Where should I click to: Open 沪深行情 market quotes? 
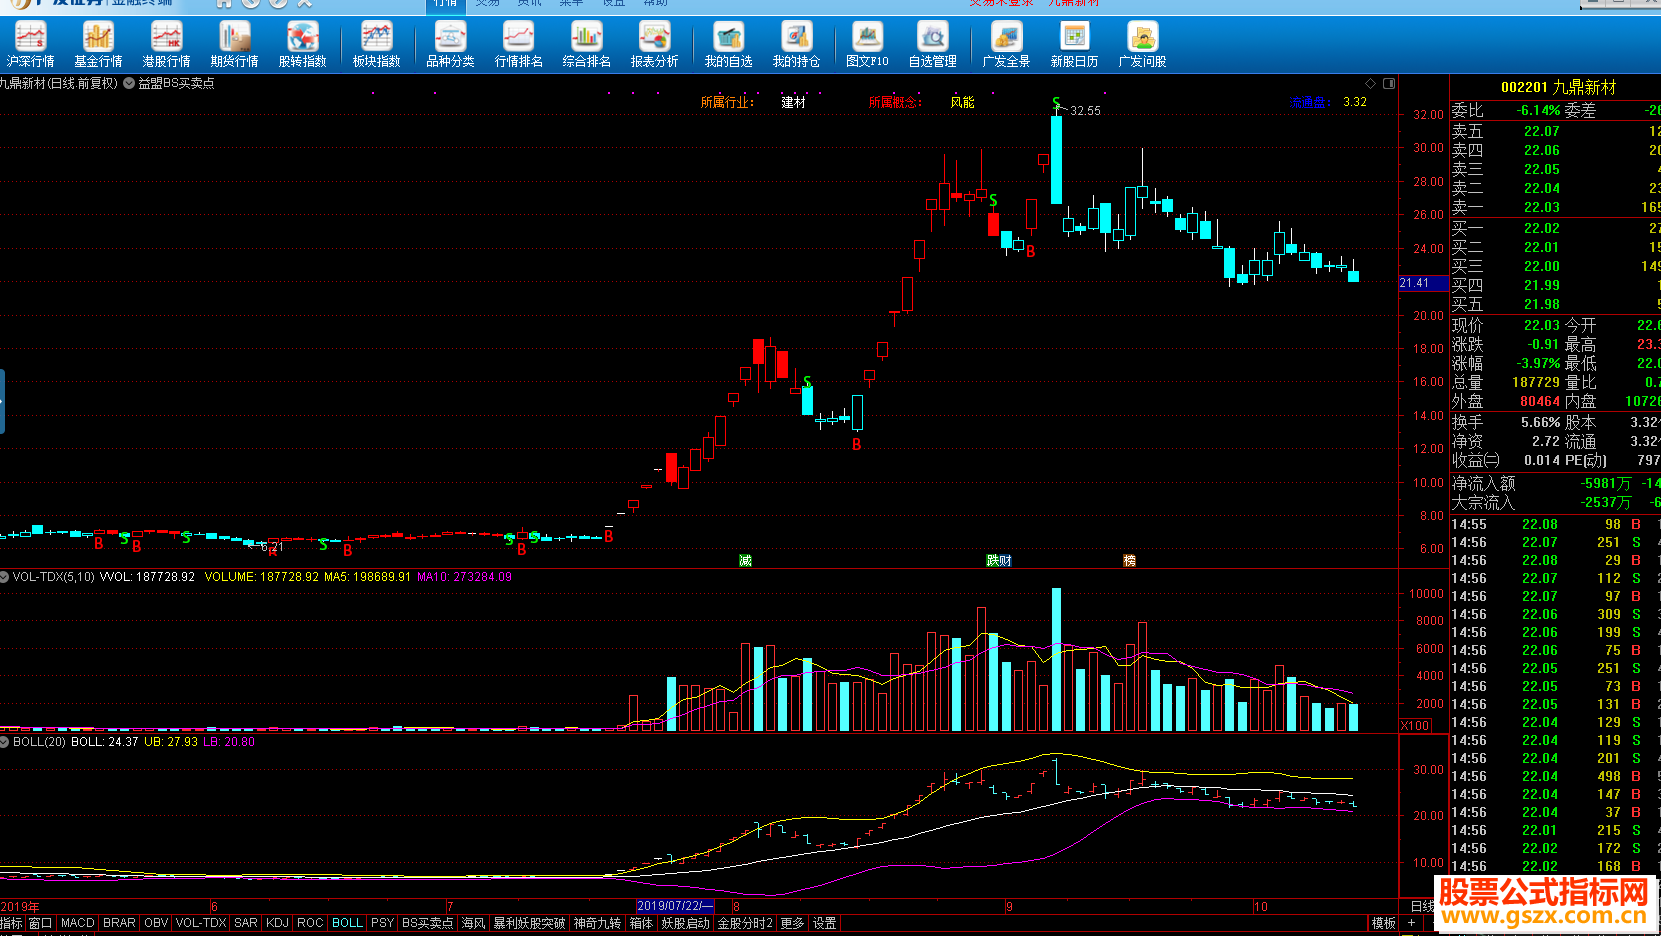(30, 45)
